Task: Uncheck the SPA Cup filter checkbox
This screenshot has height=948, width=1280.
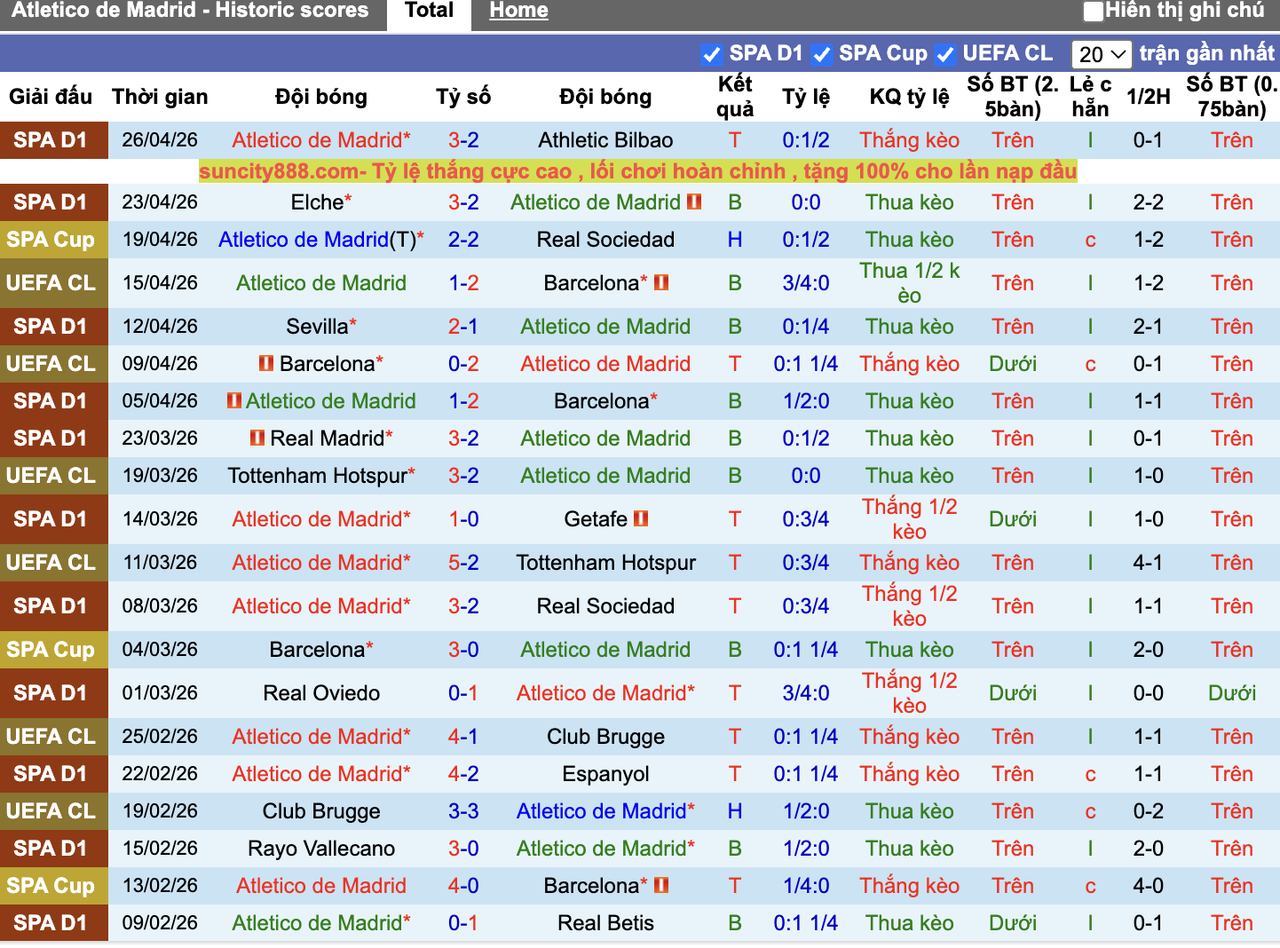Action: (822, 54)
